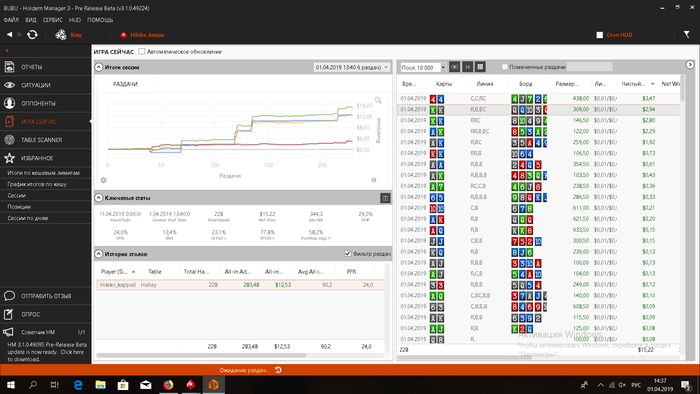Click the search field next to Помеченные раздачи

590,67
